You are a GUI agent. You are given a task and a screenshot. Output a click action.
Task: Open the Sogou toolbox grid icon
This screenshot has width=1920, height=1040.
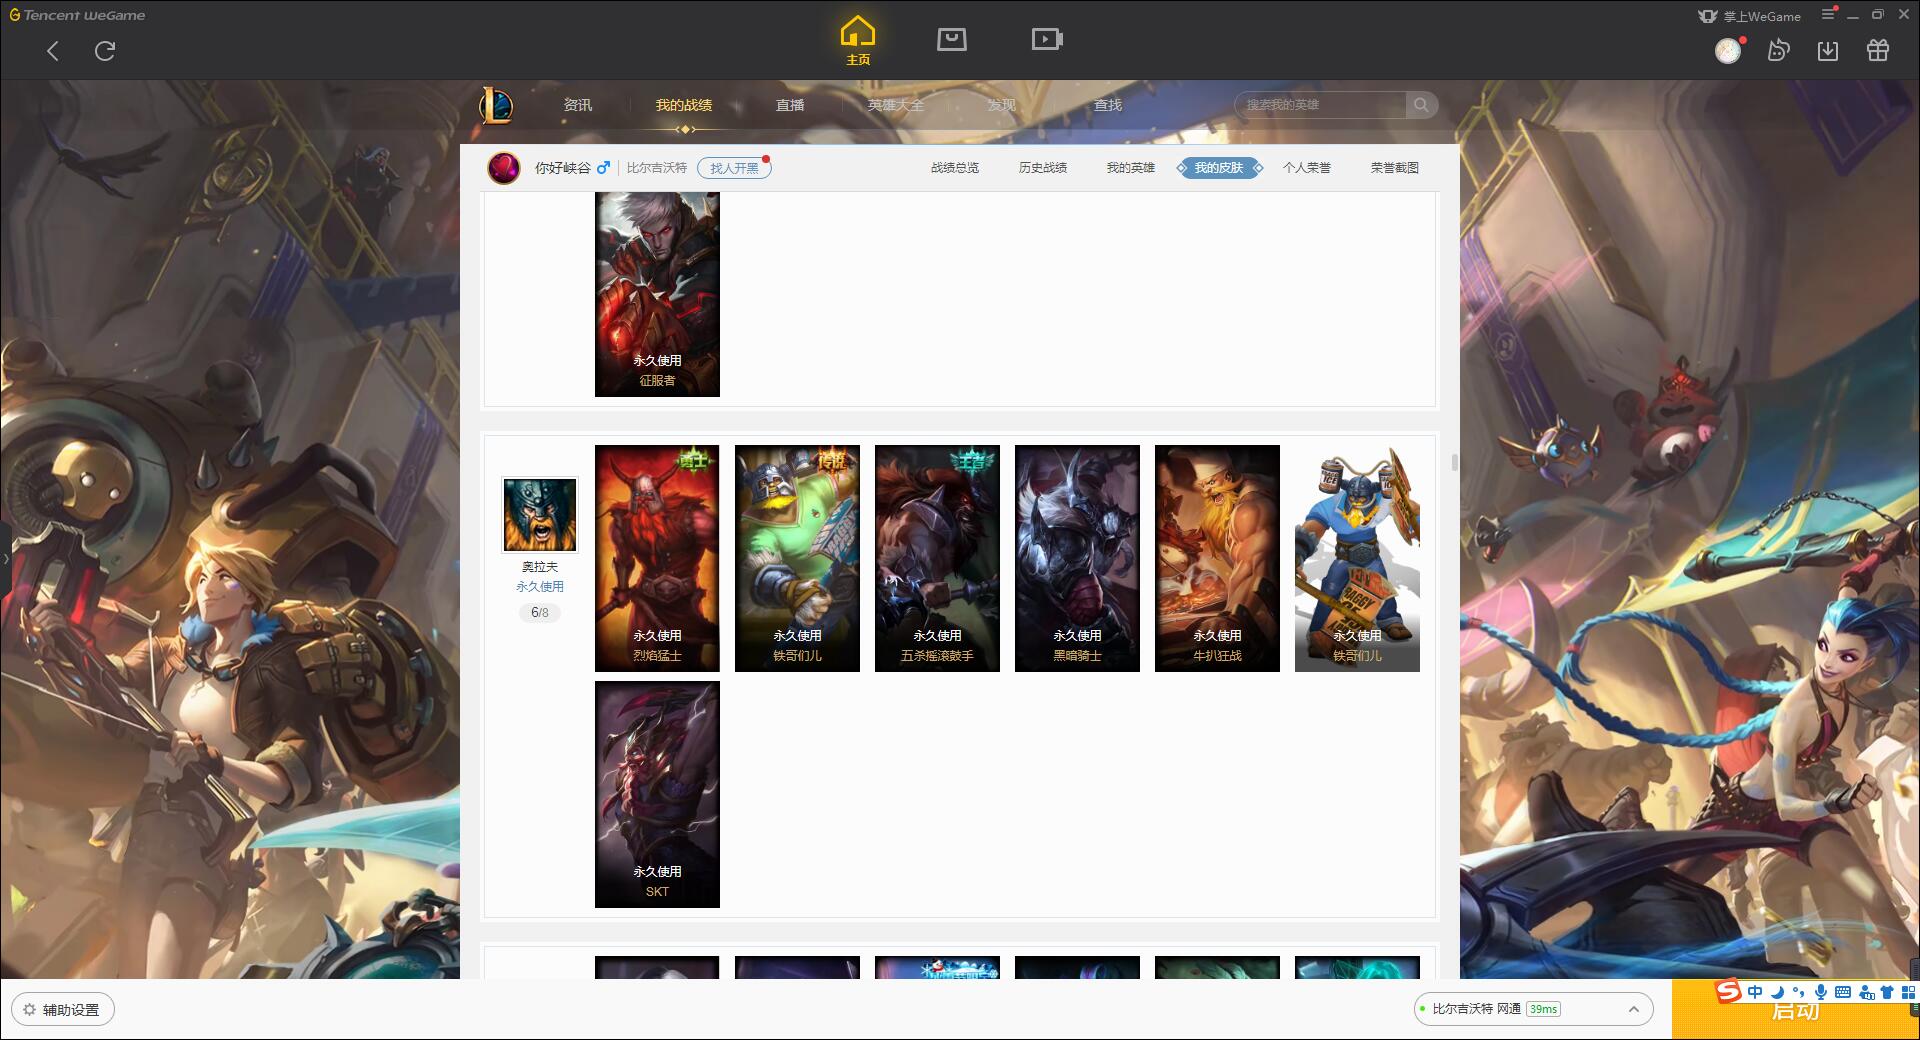coord(1909,992)
